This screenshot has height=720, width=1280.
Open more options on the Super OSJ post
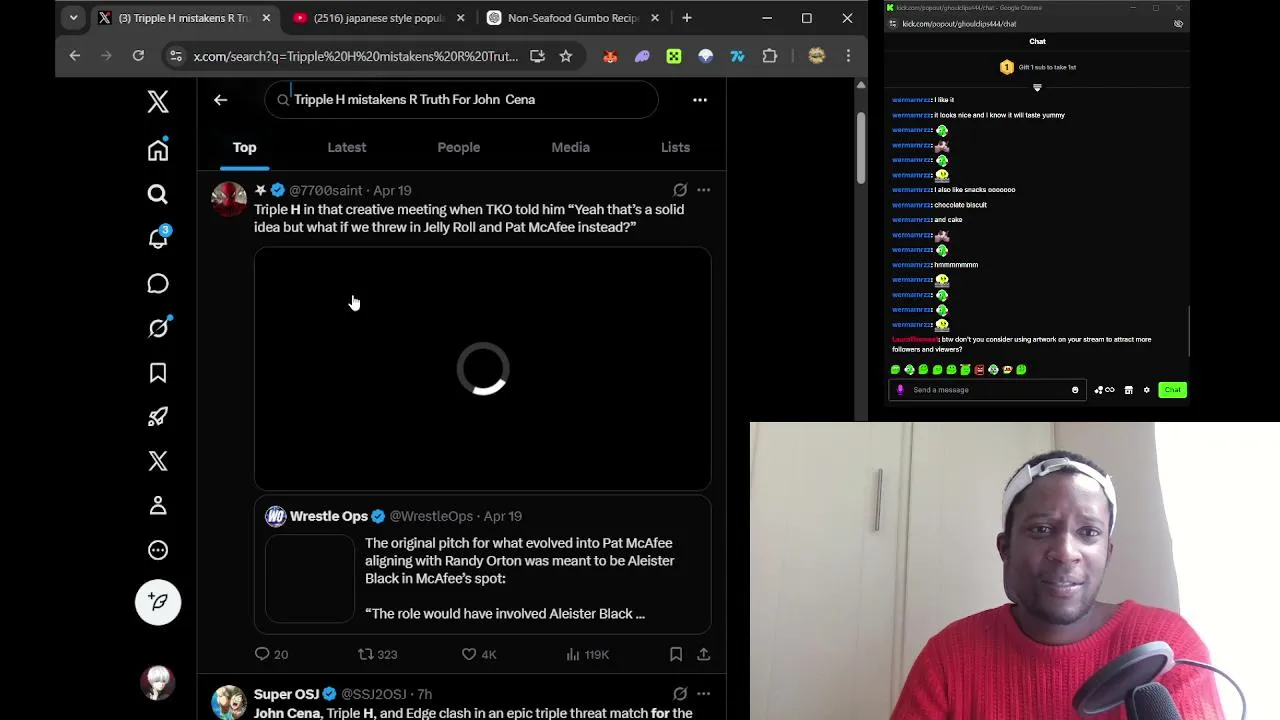(703, 694)
